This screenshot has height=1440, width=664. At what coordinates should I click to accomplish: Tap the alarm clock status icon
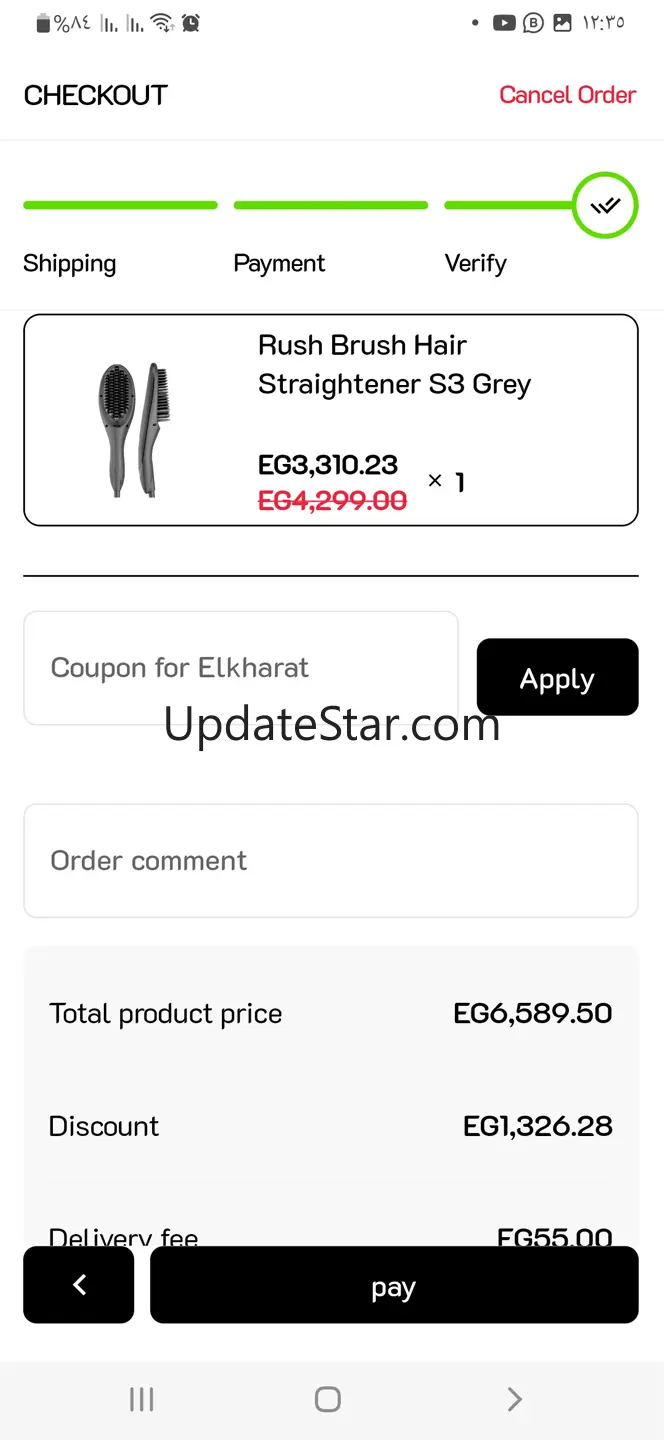point(190,23)
